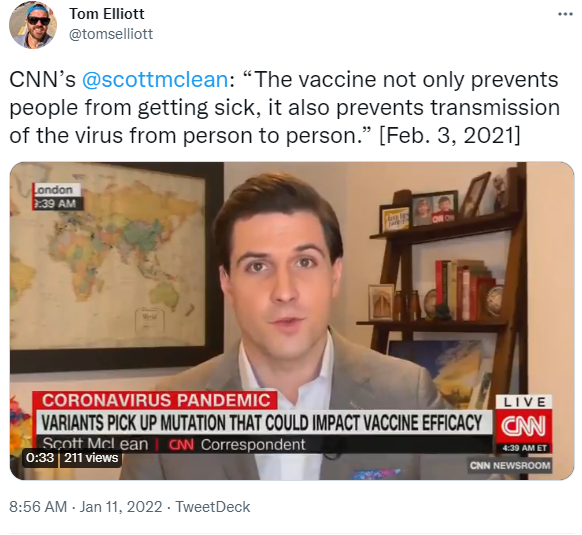Click the Jan 11, 2022 date
This screenshot has height=535, width=582.
click(121, 507)
